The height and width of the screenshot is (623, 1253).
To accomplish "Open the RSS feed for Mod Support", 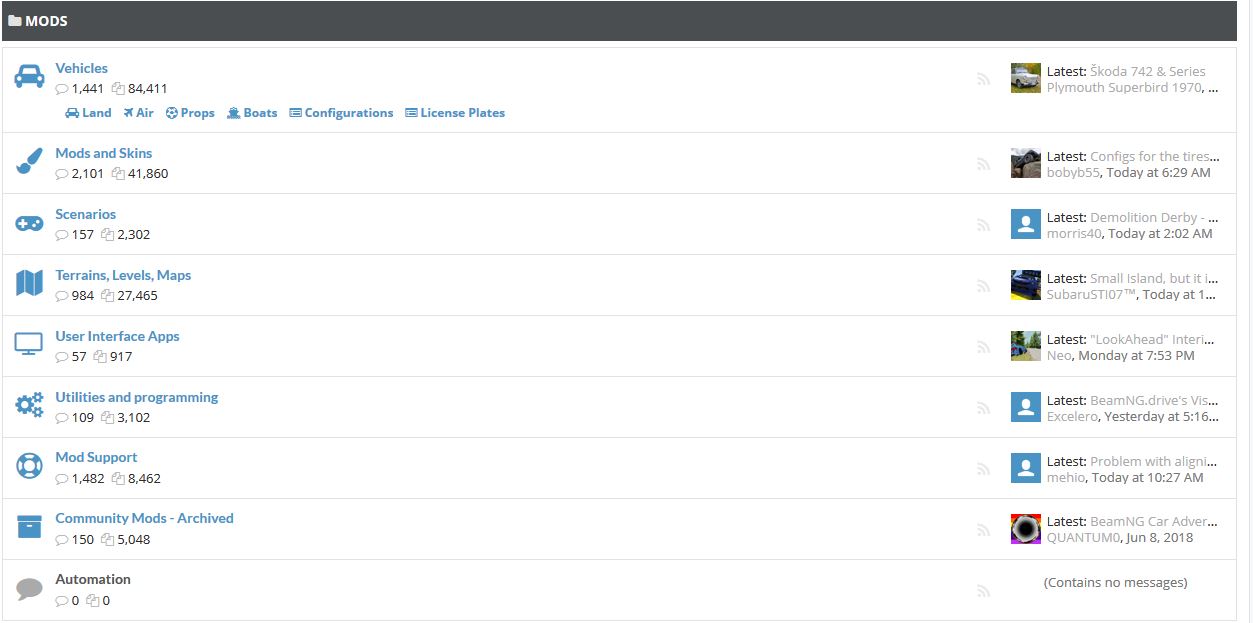I will click(x=984, y=468).
